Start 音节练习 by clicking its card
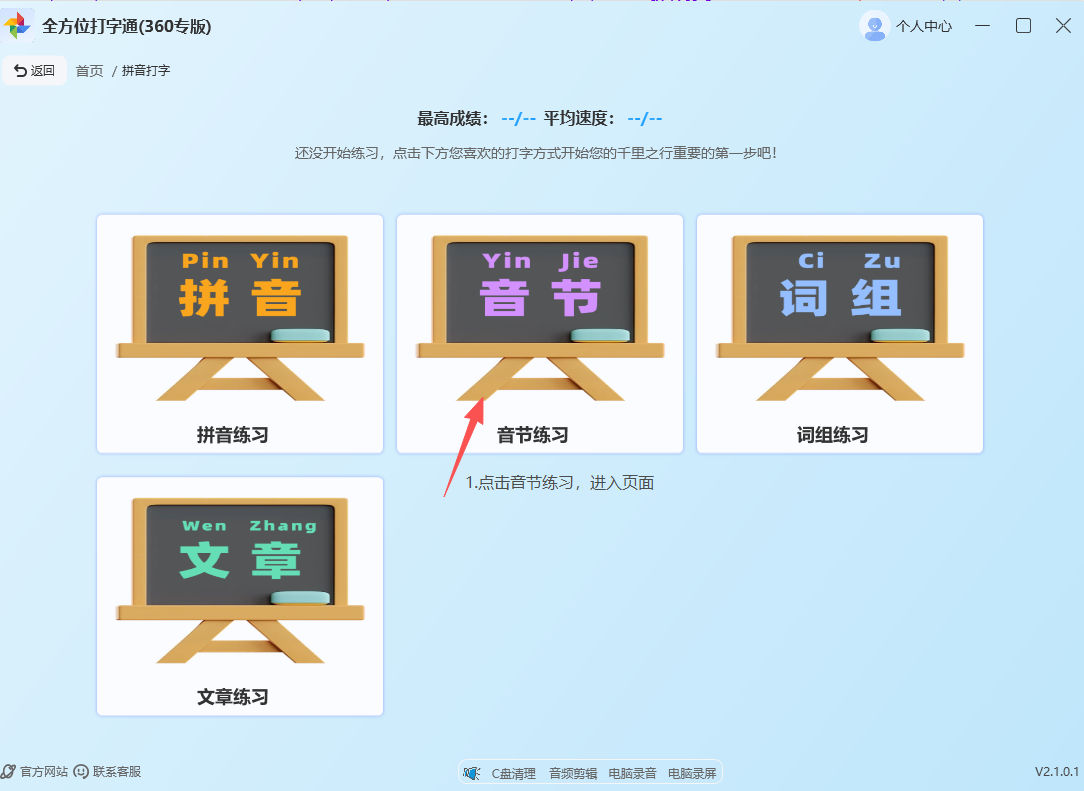Screen dimensions: 1084x791 tap(539, 333)
